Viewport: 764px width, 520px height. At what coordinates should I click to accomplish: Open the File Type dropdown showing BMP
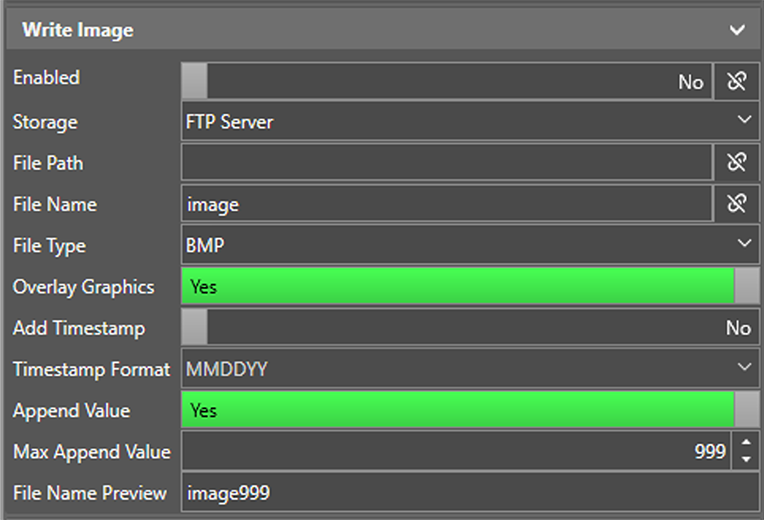(x=470, y=245)
